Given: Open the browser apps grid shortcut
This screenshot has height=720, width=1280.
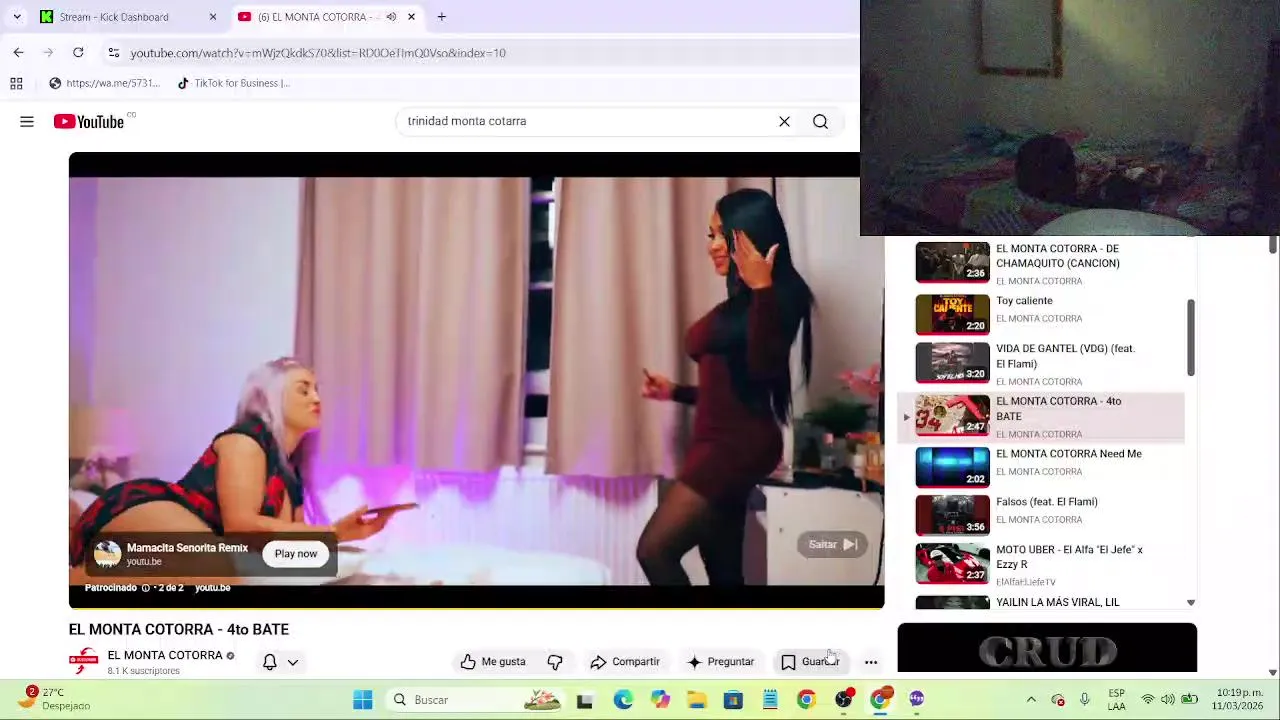Looking at the screenshot, I should click(x=16, y=83).
